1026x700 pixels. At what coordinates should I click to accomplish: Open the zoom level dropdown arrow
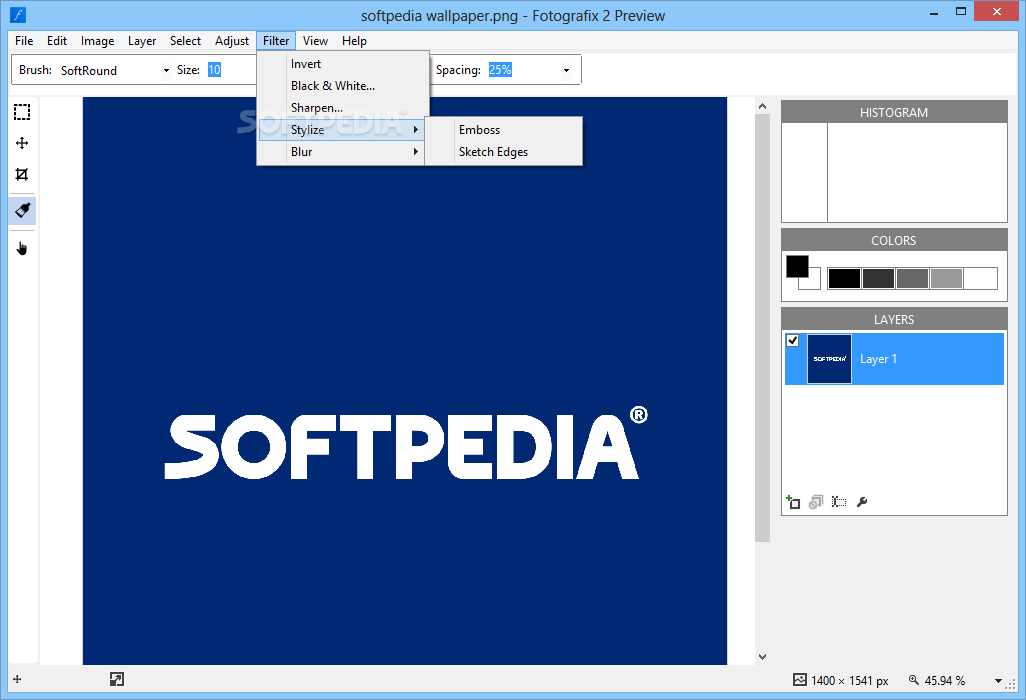(999, 680)
